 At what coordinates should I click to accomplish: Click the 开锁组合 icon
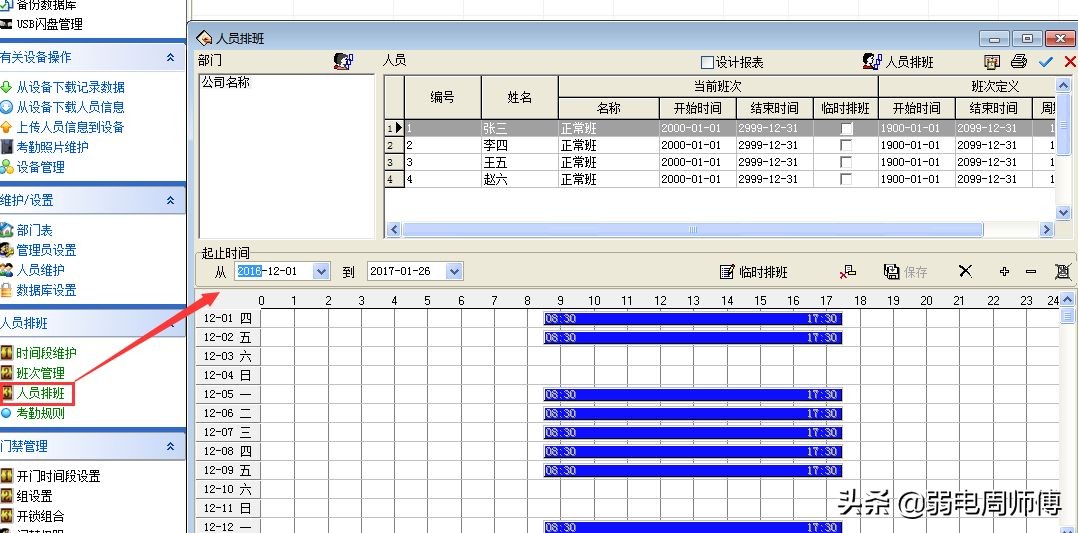coord(6,516)
